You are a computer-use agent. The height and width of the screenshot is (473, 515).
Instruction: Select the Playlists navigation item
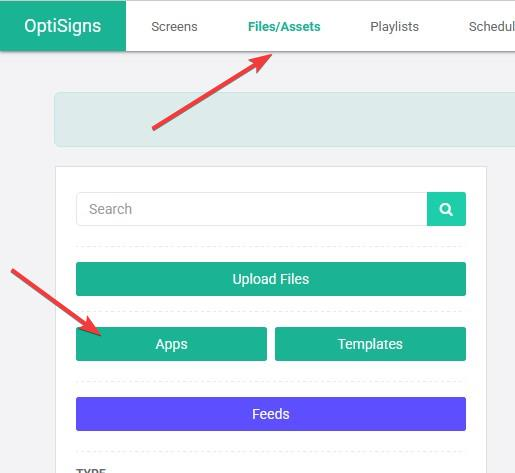tap(394, 27)
